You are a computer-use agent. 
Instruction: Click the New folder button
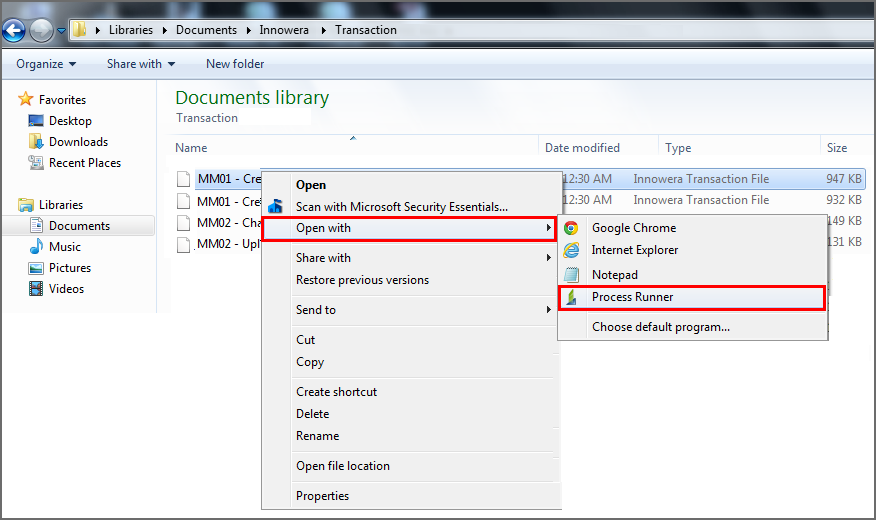(x=235, y=64)
